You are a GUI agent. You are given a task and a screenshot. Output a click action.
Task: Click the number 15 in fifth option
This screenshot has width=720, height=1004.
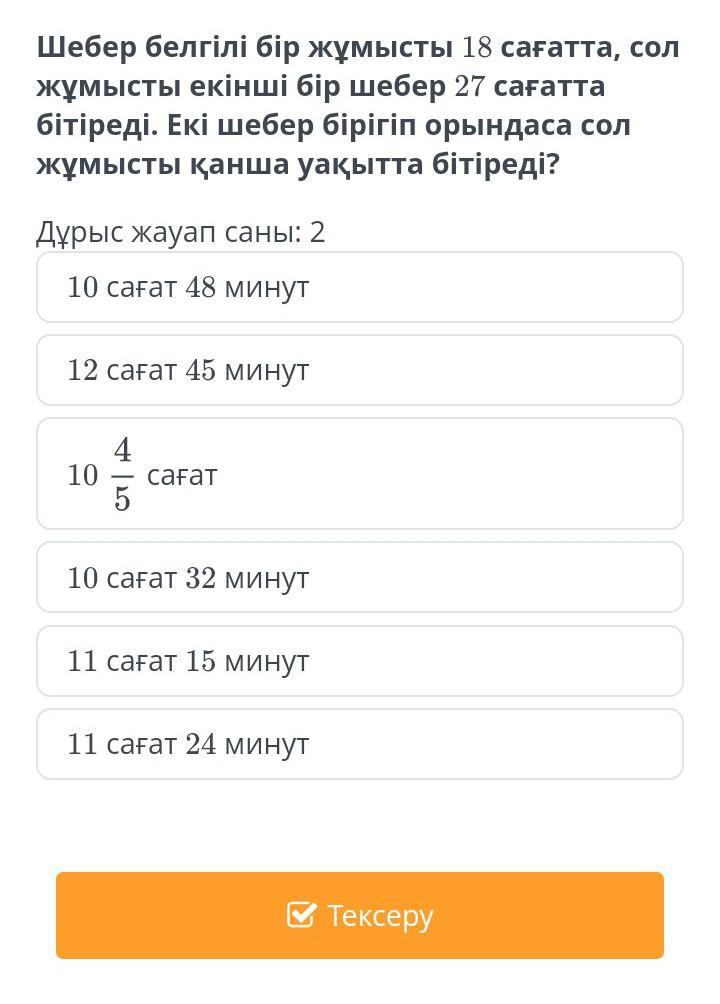point(200,661)
